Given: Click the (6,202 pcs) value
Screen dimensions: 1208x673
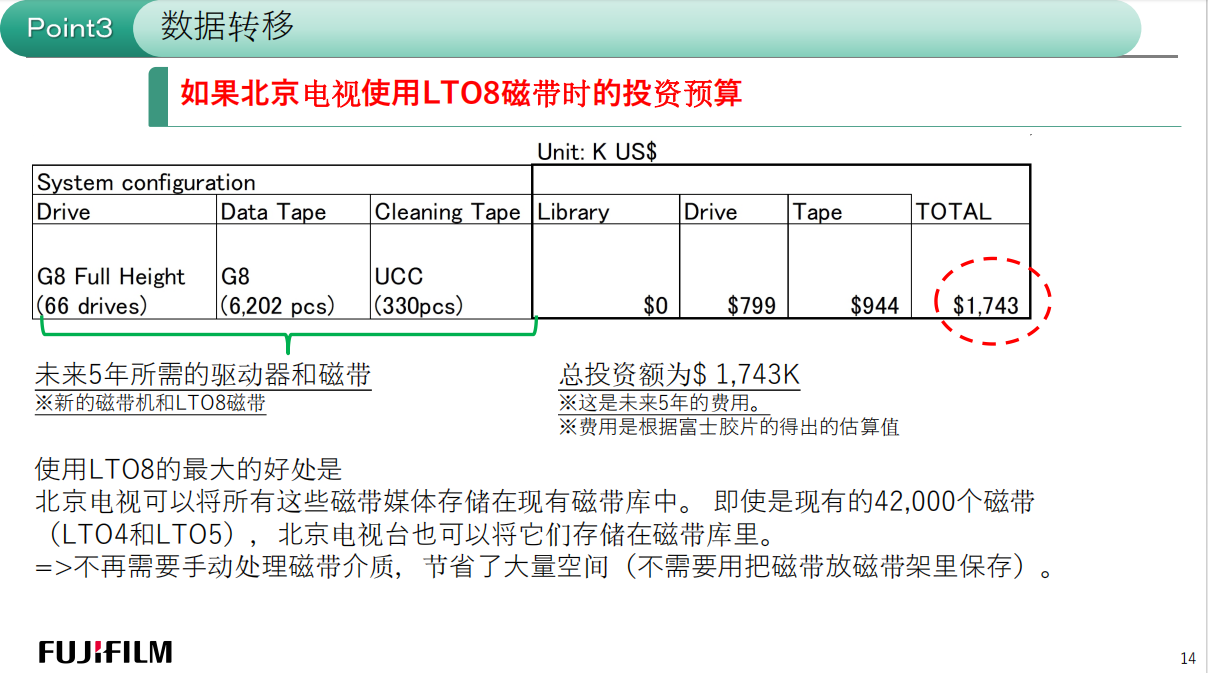Looking at the screenshot, I should 278,306.
